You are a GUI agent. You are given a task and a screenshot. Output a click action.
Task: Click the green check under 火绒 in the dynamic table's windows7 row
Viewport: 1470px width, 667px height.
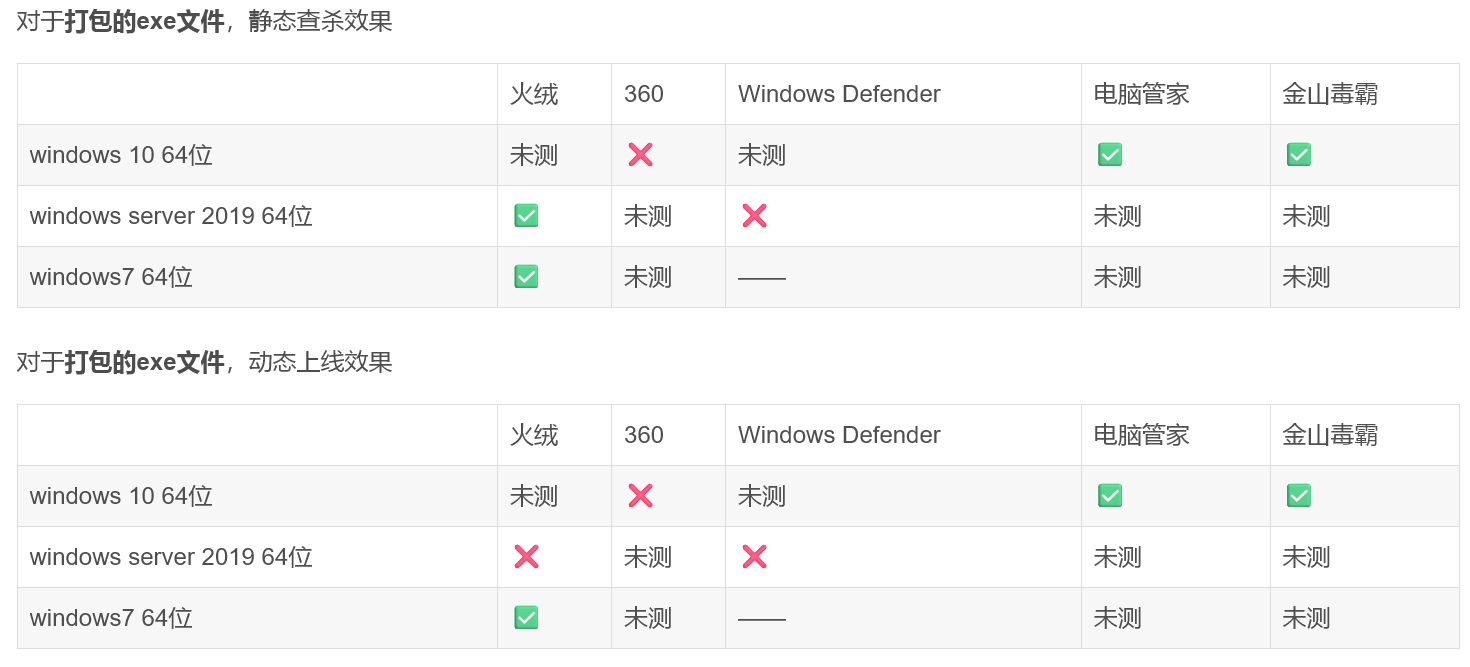526,618
